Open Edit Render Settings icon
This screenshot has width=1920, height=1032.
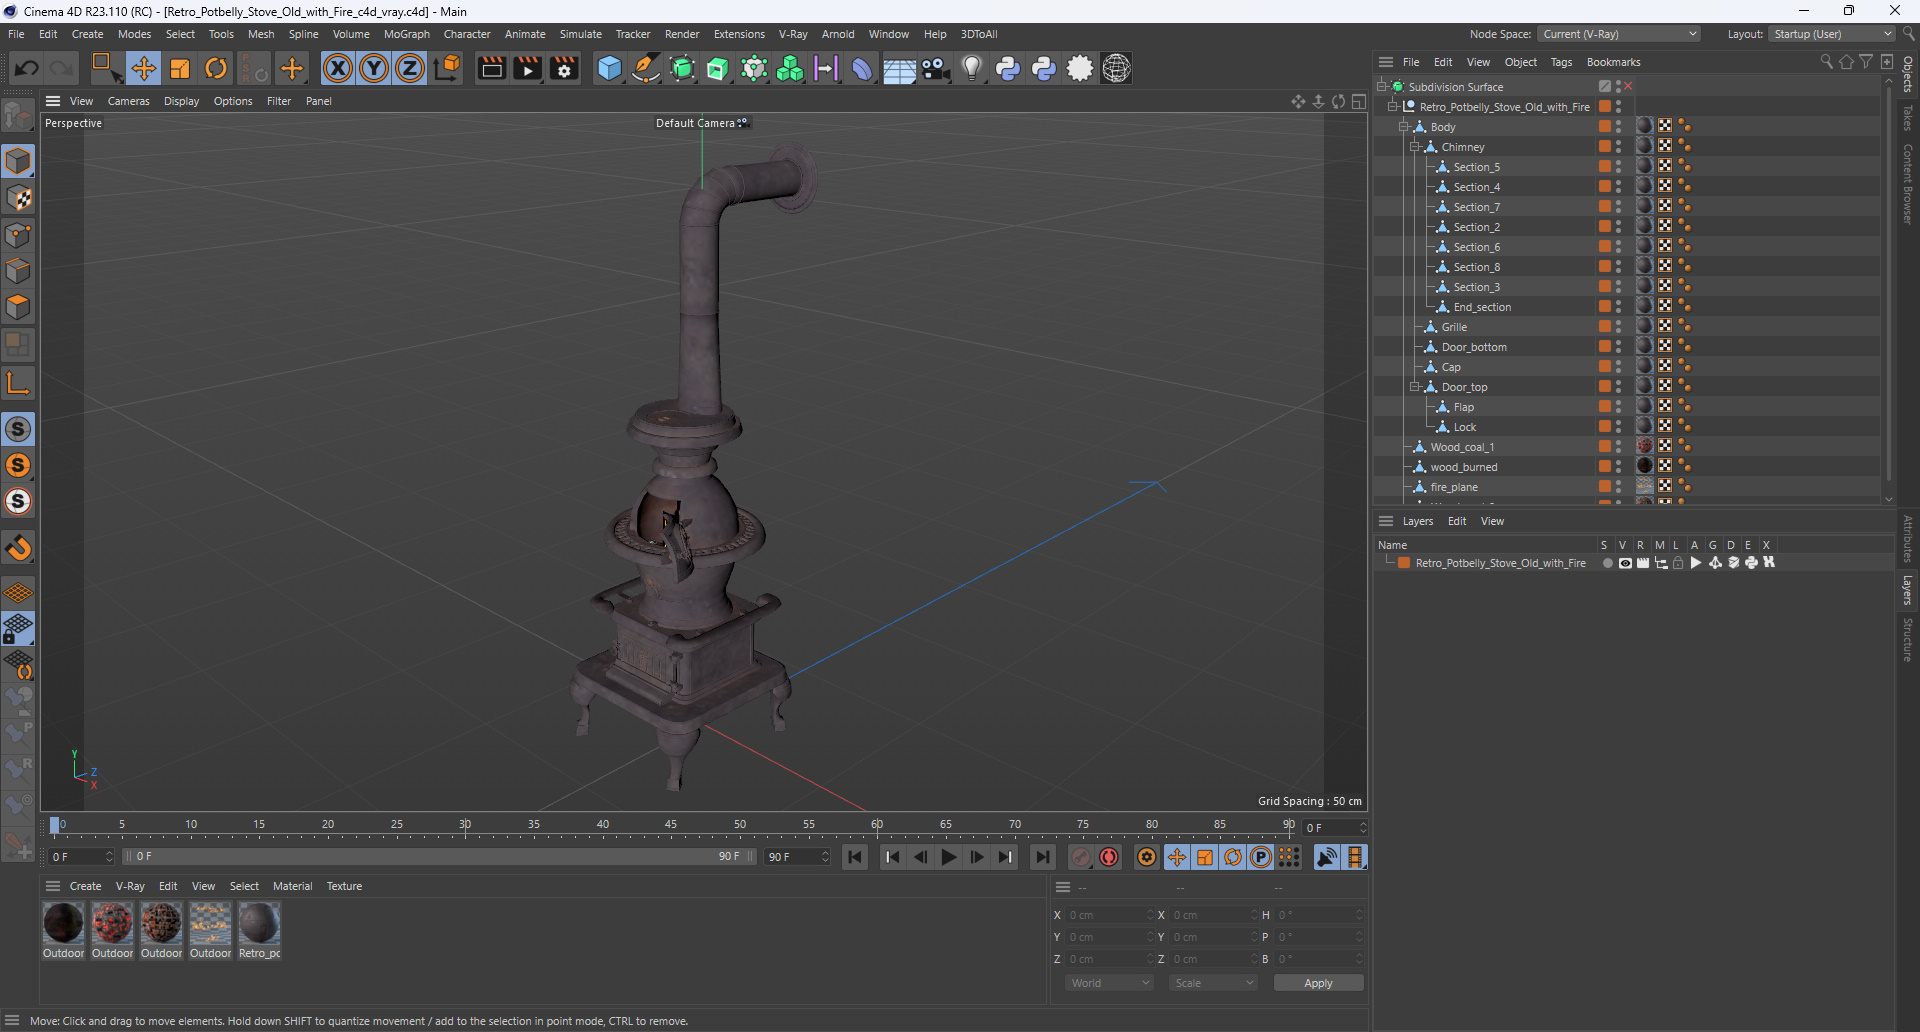coord(564,68)
